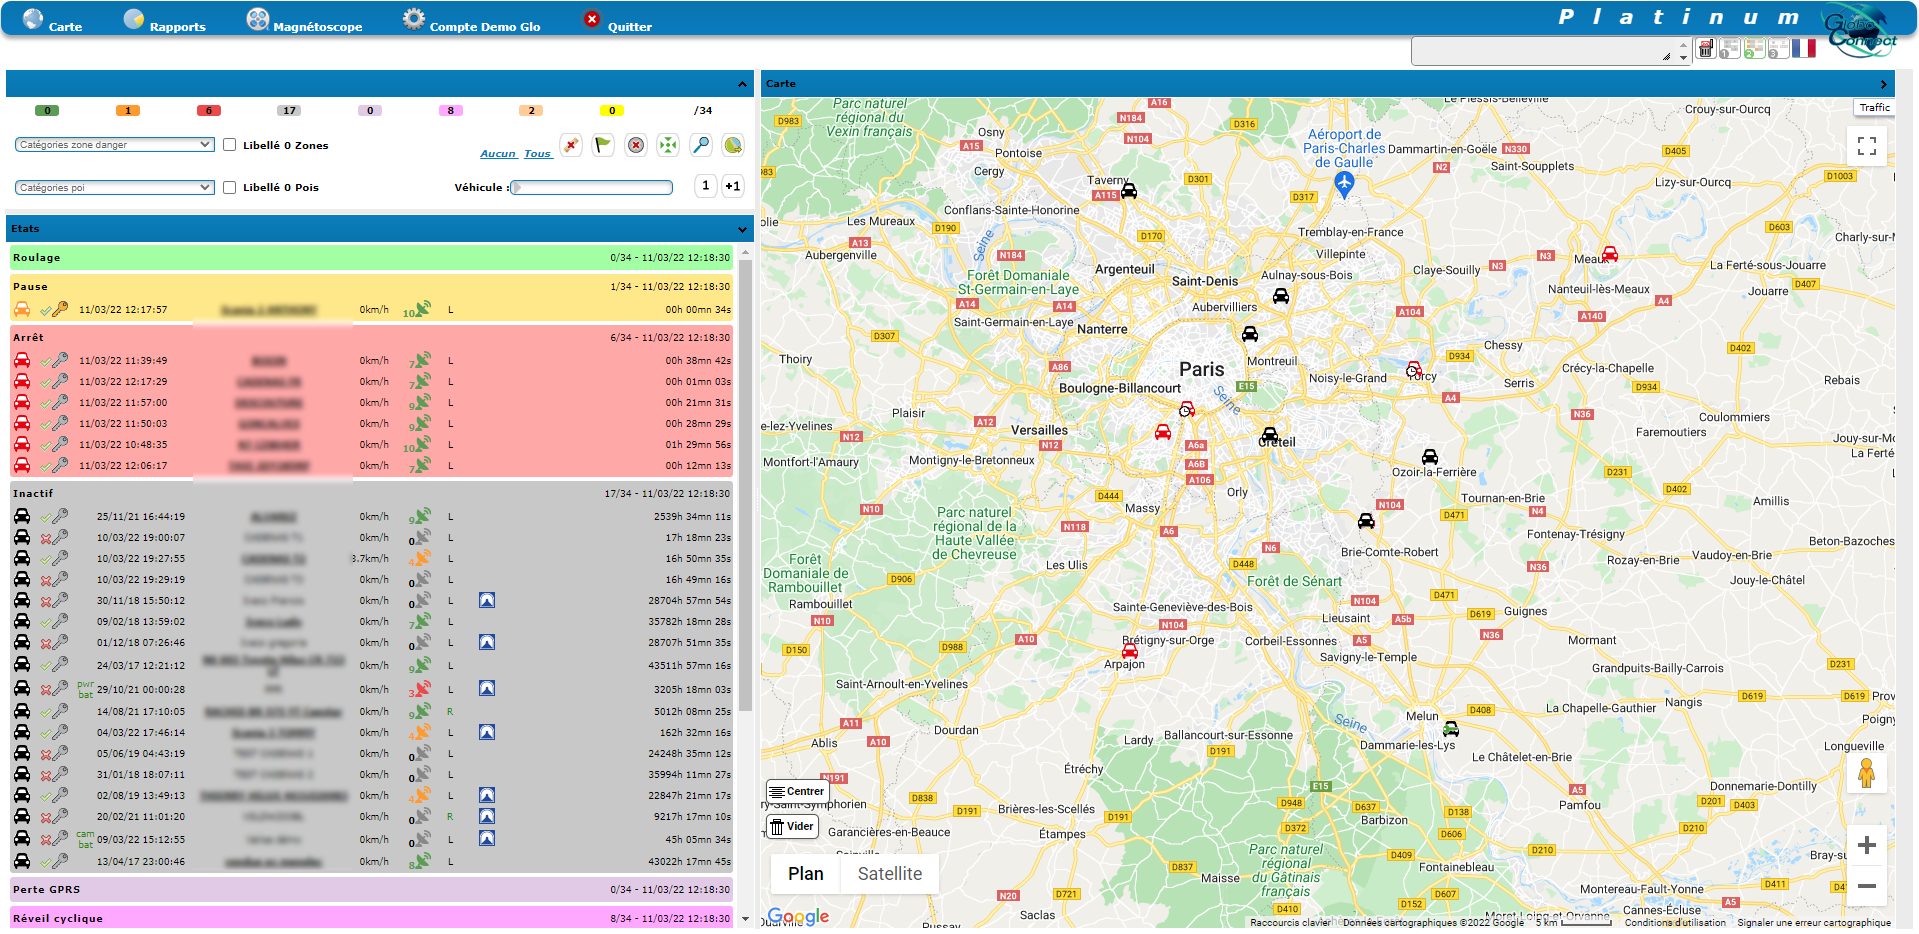Select layout 1 icon in top toolbar
The width and height of the screenshot is (1919, 934).
coord(1730,49)
